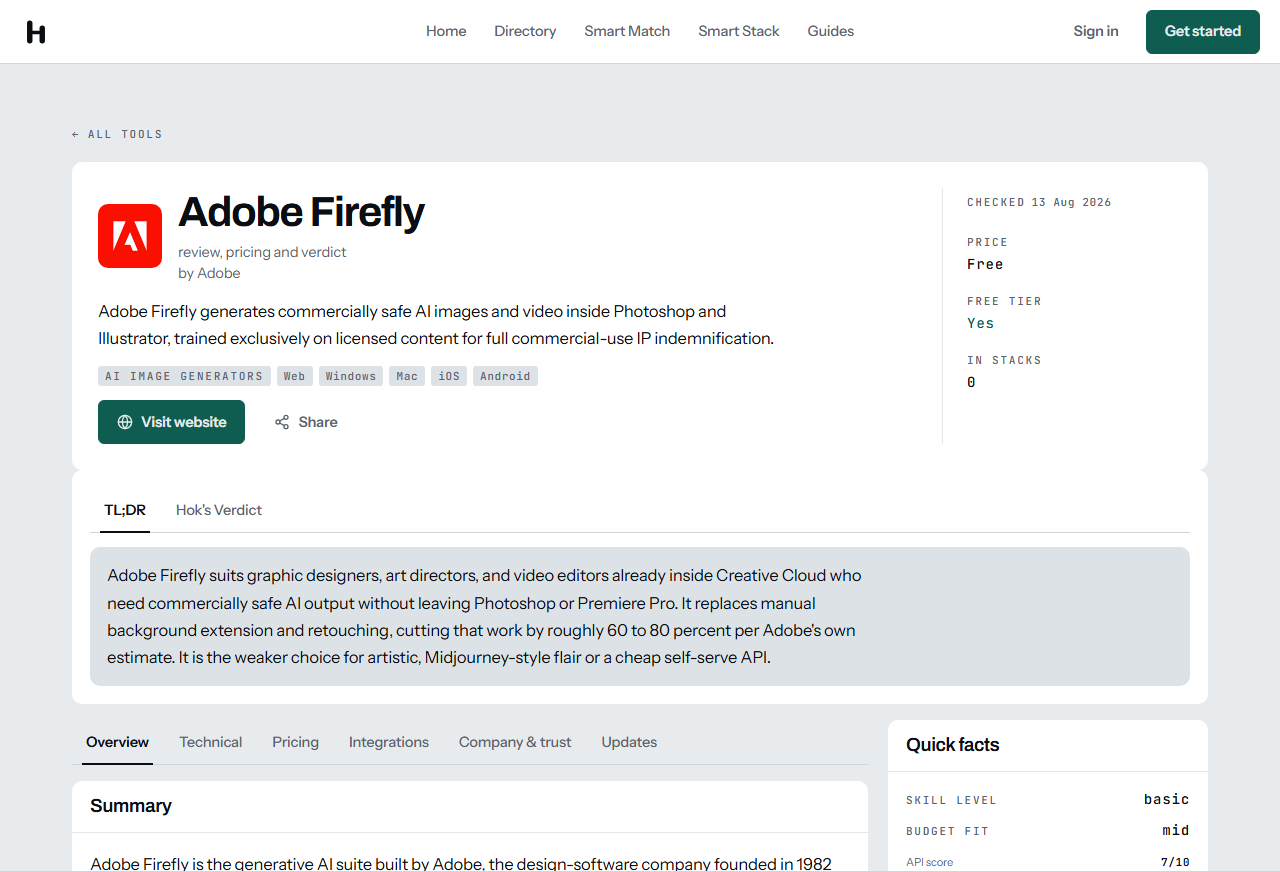Switch to Company & trust tab

515,742
